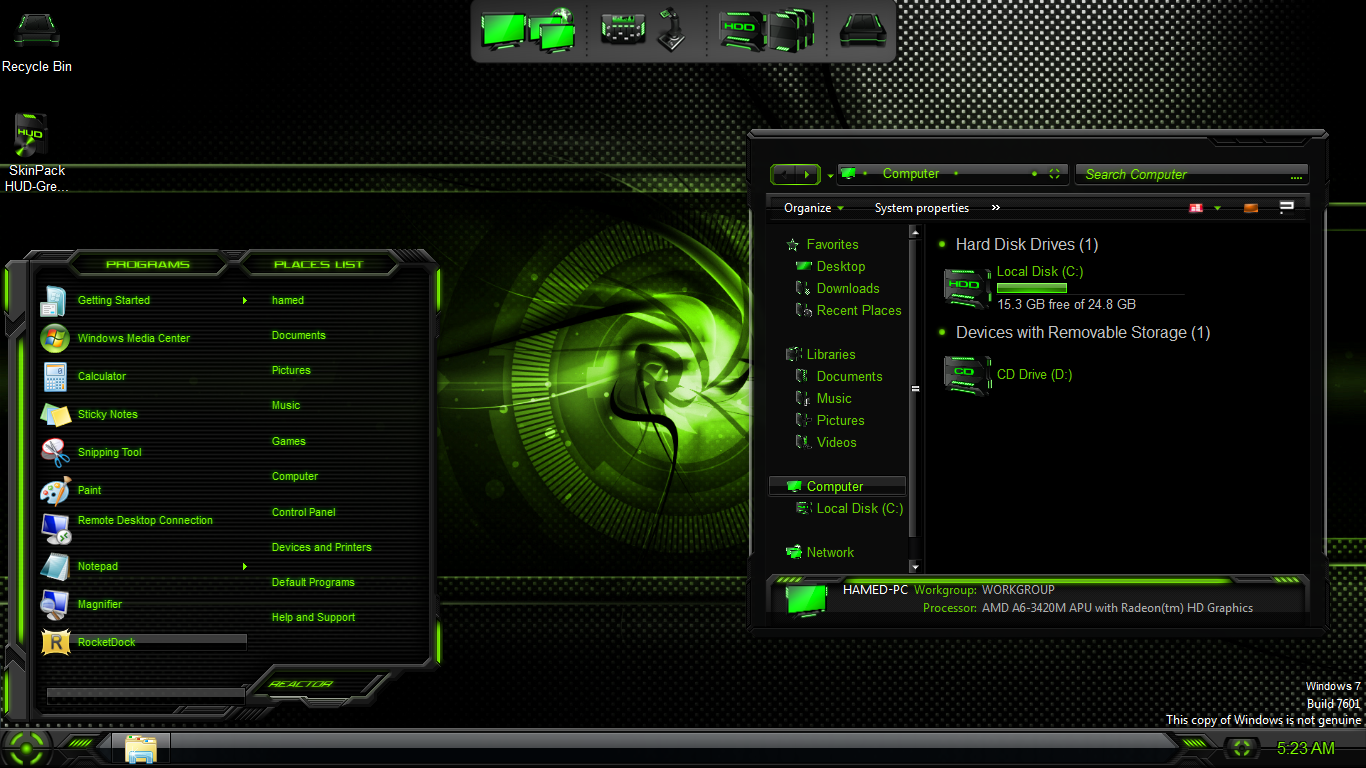Screen dimensions: 1366x768
Task: Open Notepad from the programs list
Action: point(97,566)
